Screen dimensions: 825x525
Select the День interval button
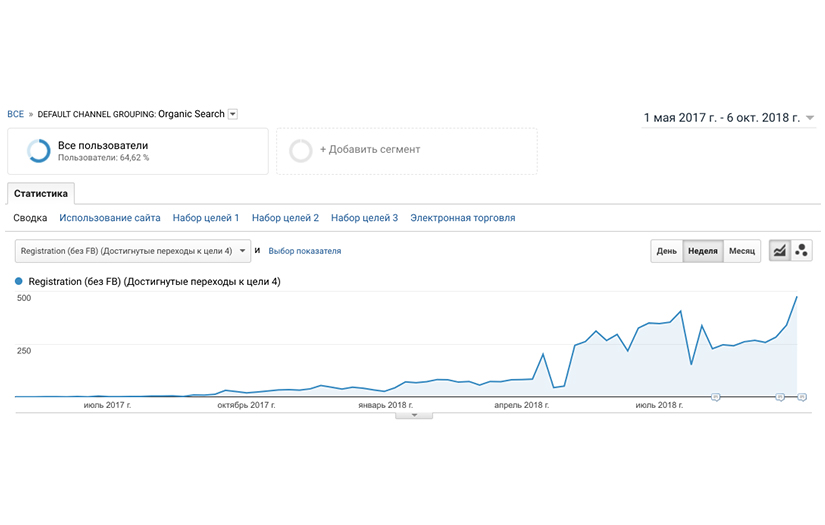[x=666, y=251]
